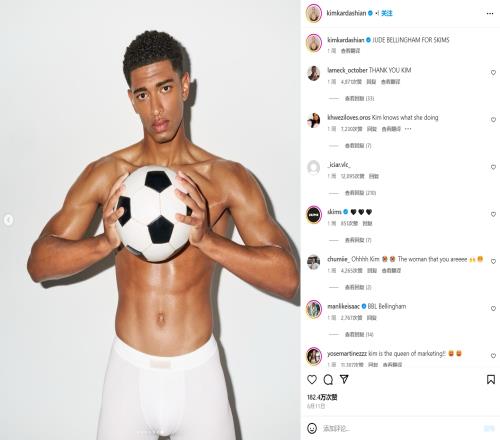Open more options three-dot menu
Screen dimensions: 500x440
[x=490, y=13]
